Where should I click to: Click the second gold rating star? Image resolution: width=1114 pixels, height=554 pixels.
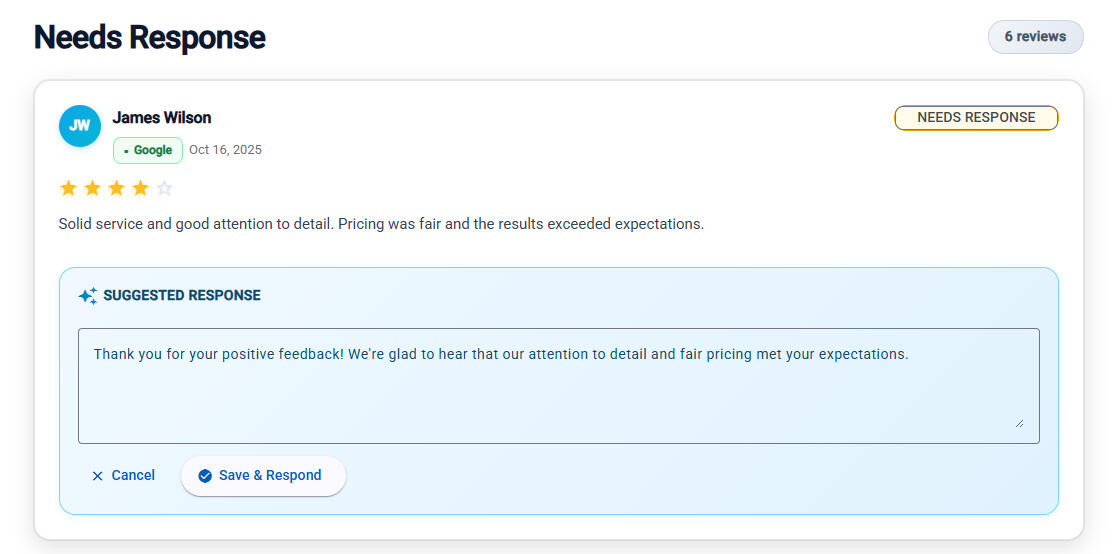coord(92,188)
